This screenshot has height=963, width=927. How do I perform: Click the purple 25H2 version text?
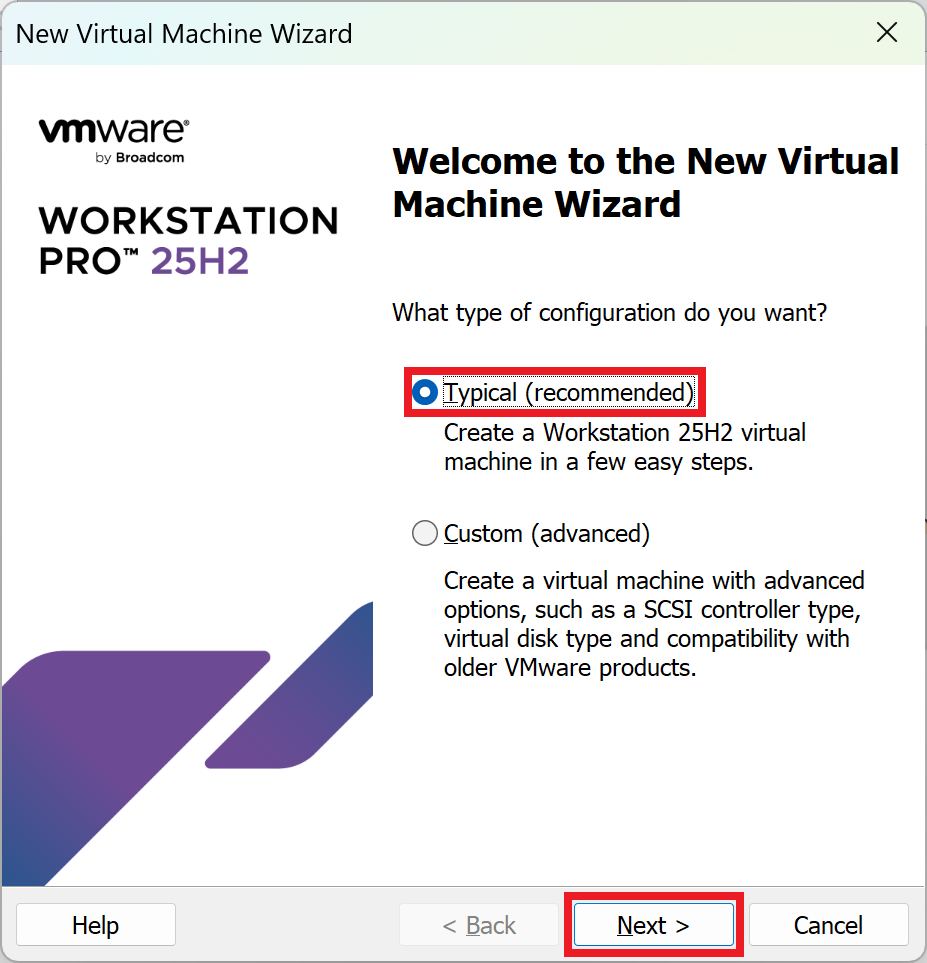click(200, 261)
